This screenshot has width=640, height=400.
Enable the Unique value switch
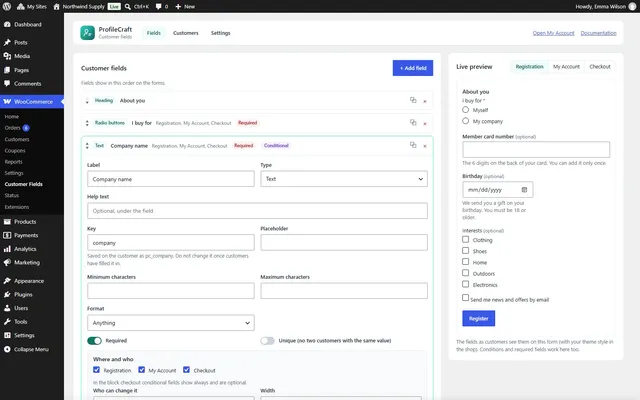click(x=267, y=341)
